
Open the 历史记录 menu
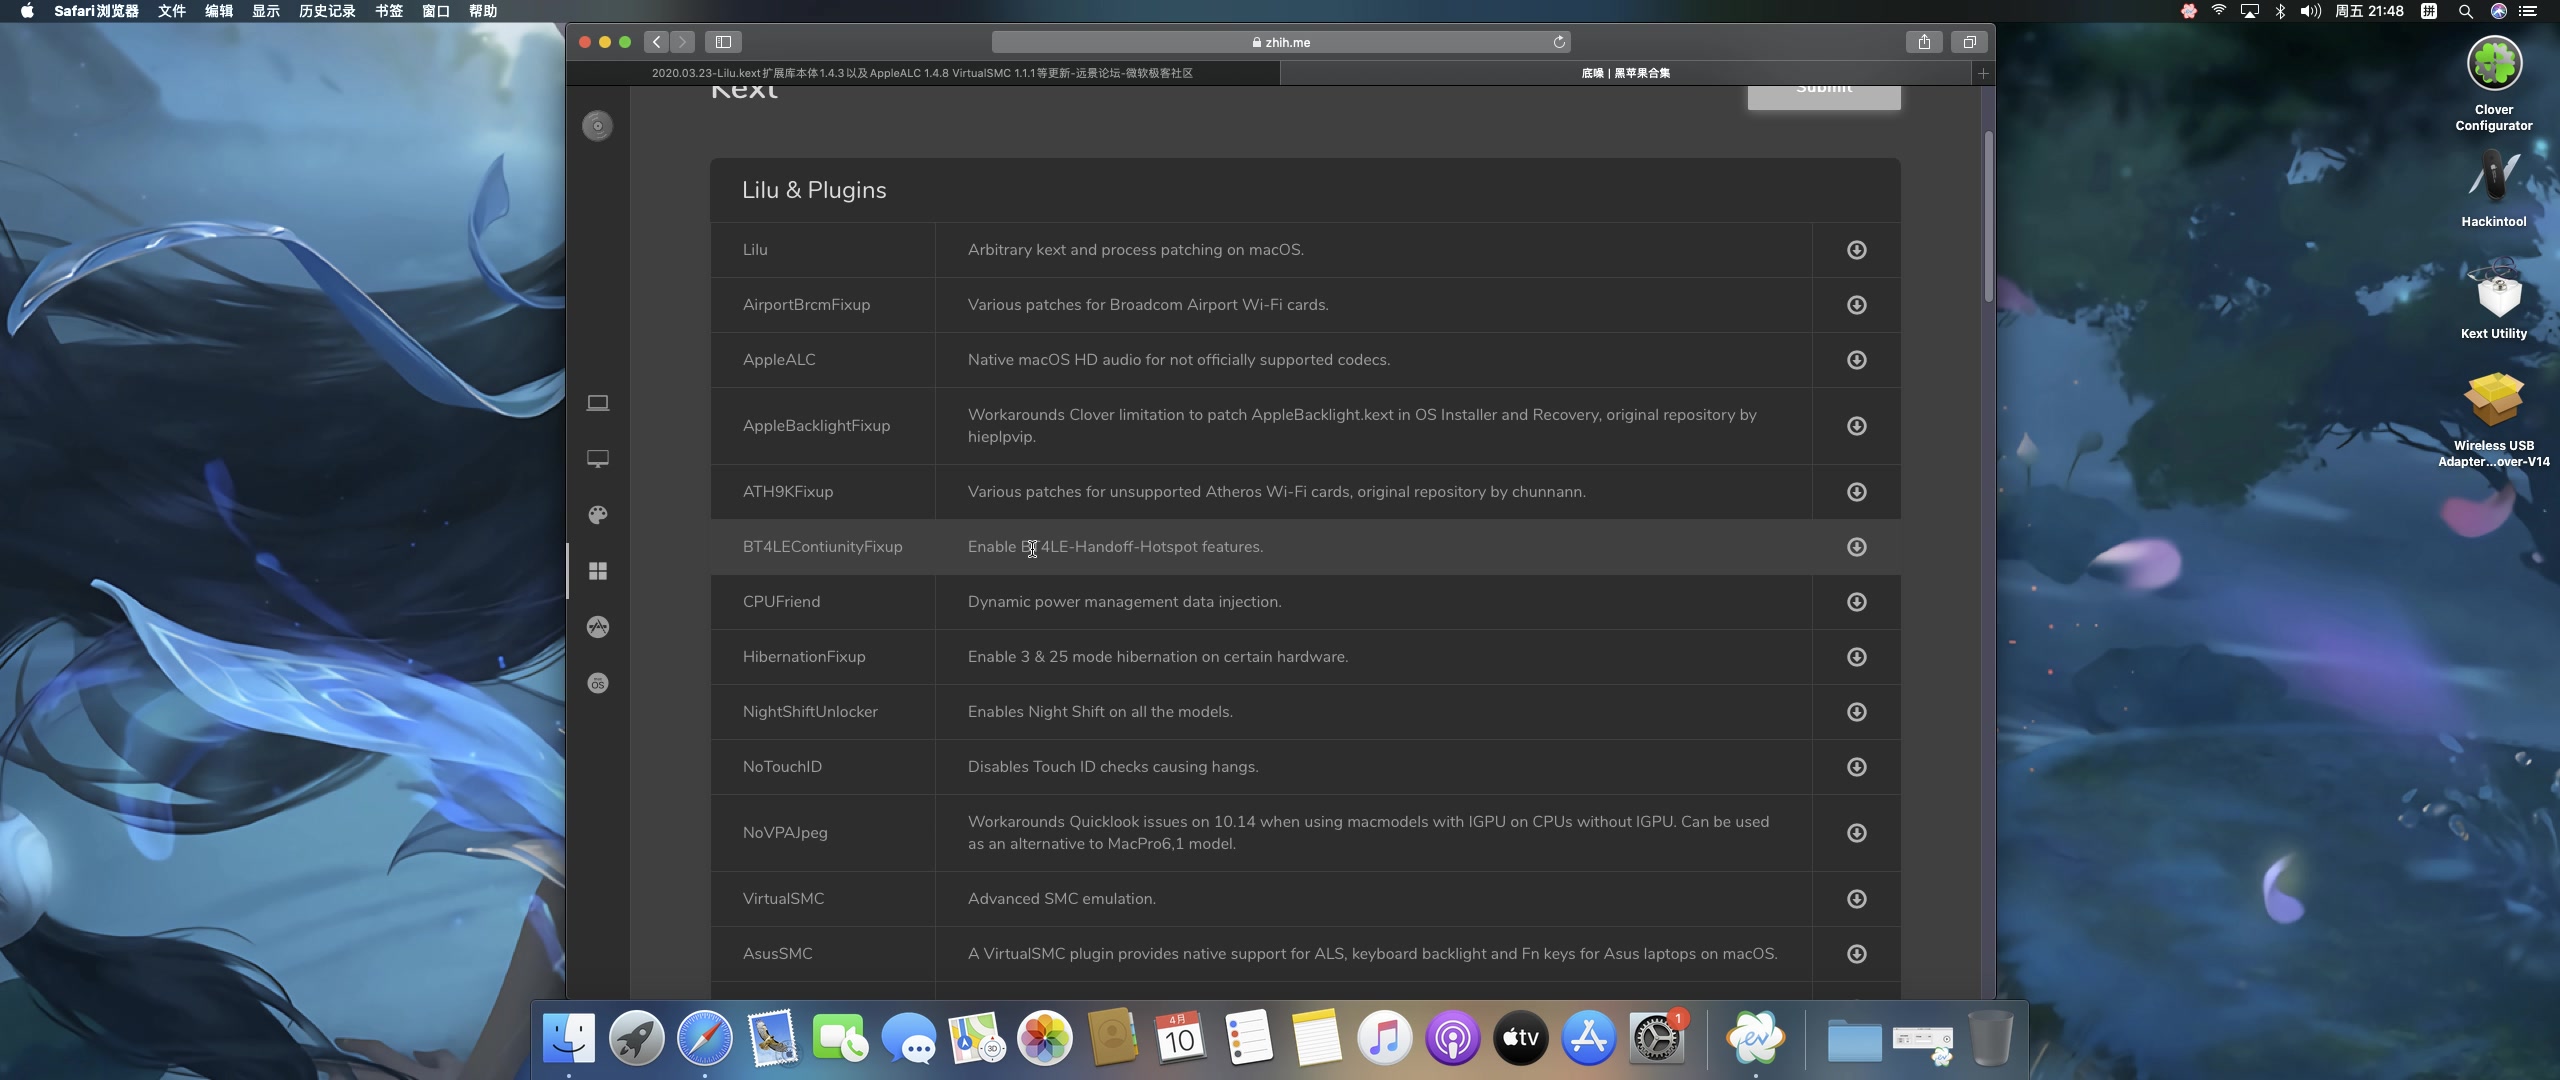click(x=327, y=11)
